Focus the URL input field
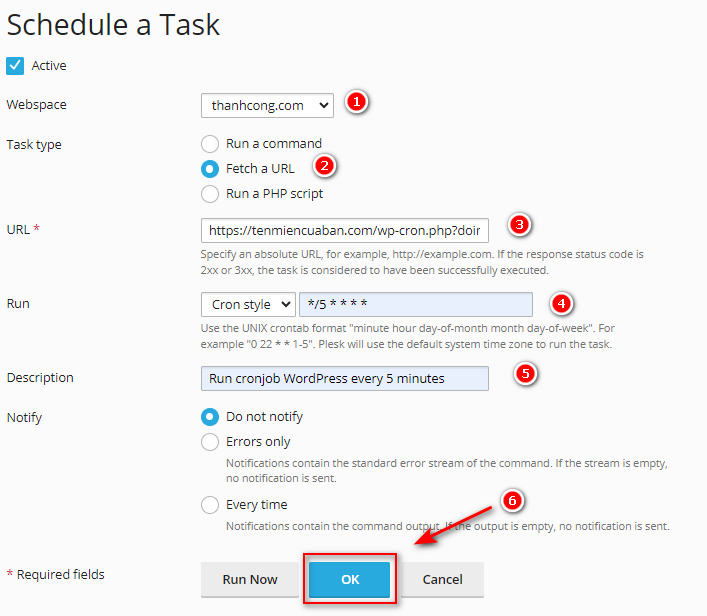 coord(345,230)
